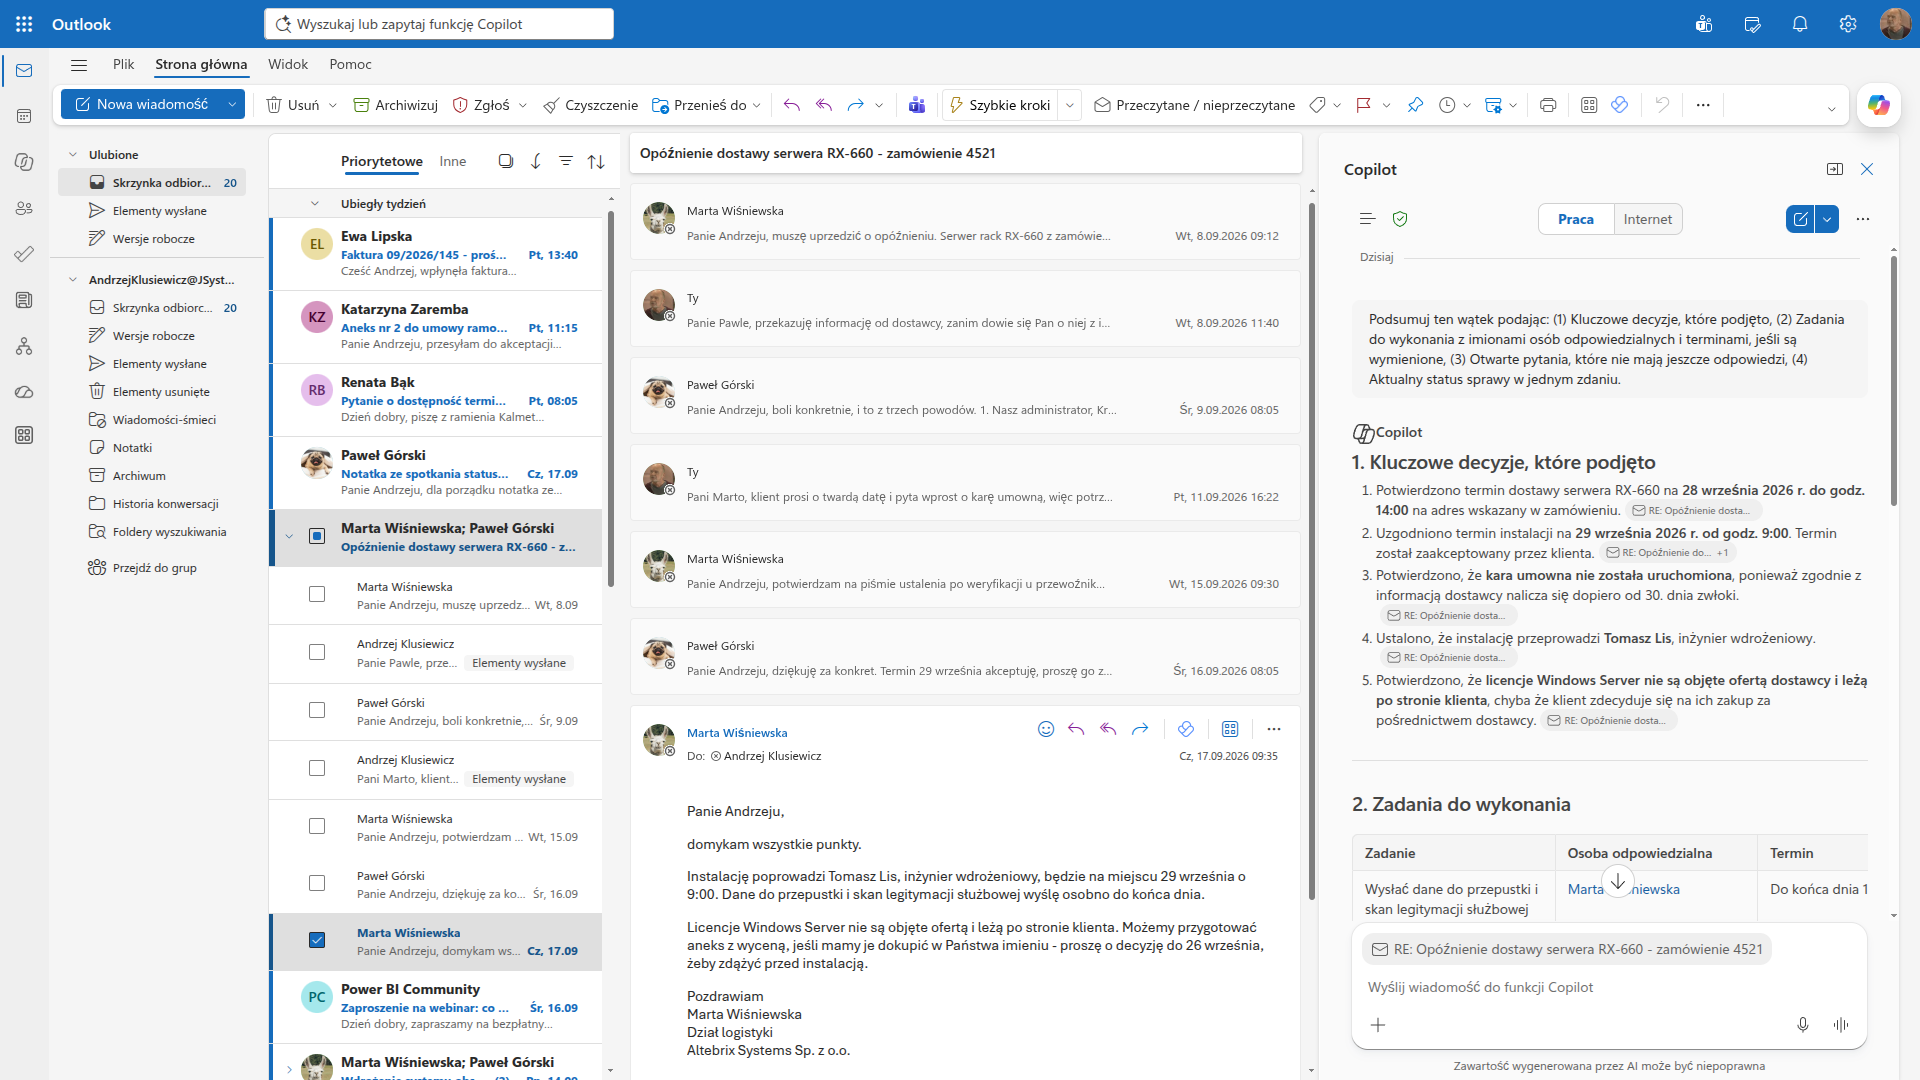Open Przenieś do dropdown arrow
The image size is (1920, 1080).
[757, 105]
